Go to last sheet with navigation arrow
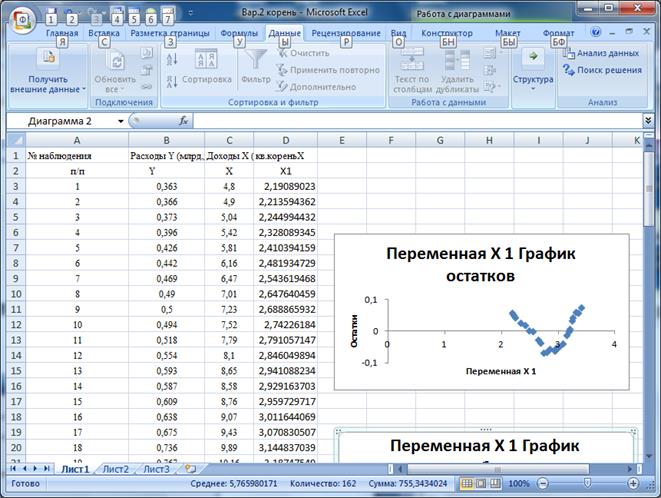The image size is (661, 498). [46, 468]
